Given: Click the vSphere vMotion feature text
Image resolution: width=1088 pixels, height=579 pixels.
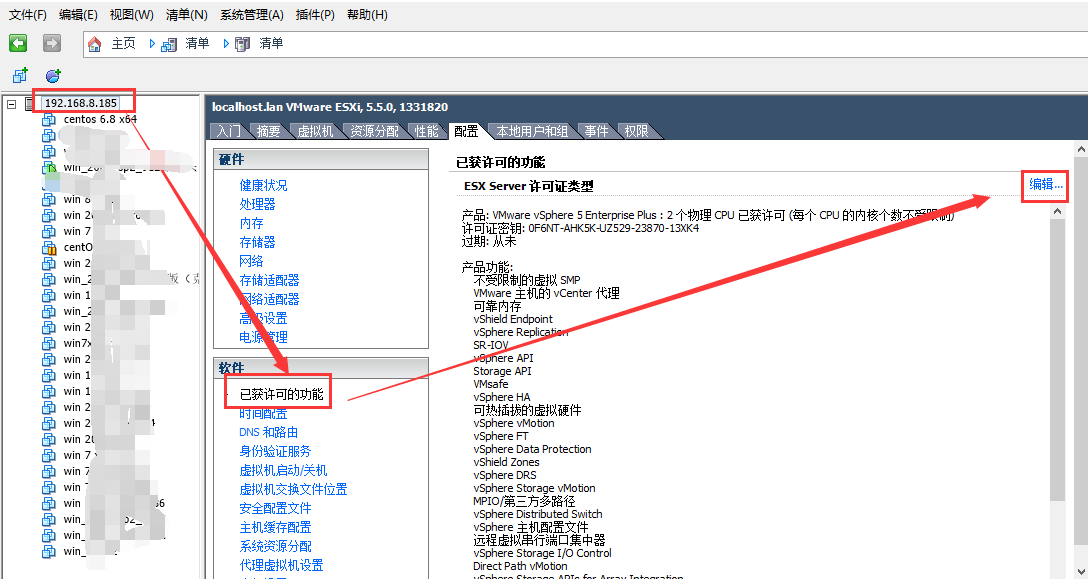Looking at the screenshot, I should coord(514,423).
